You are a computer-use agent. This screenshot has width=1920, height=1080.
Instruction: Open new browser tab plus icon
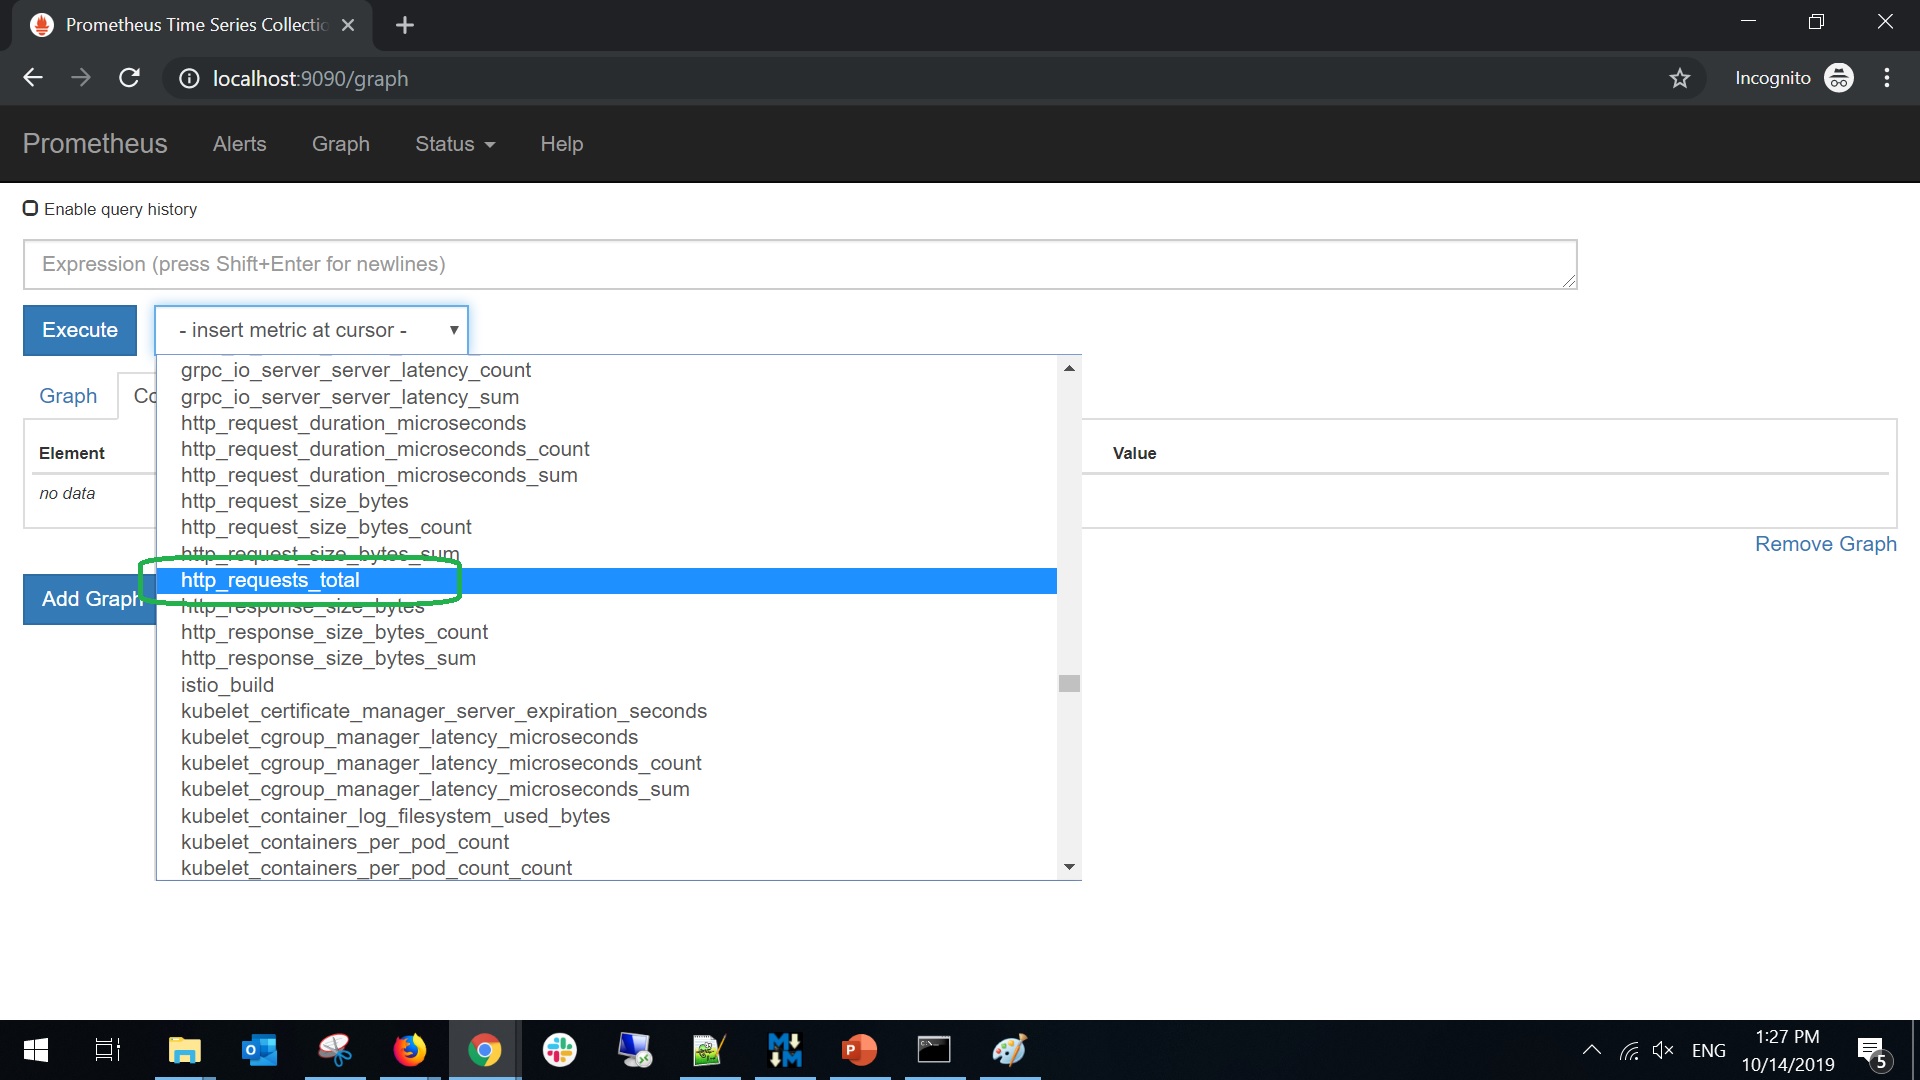tap(404, 25)
